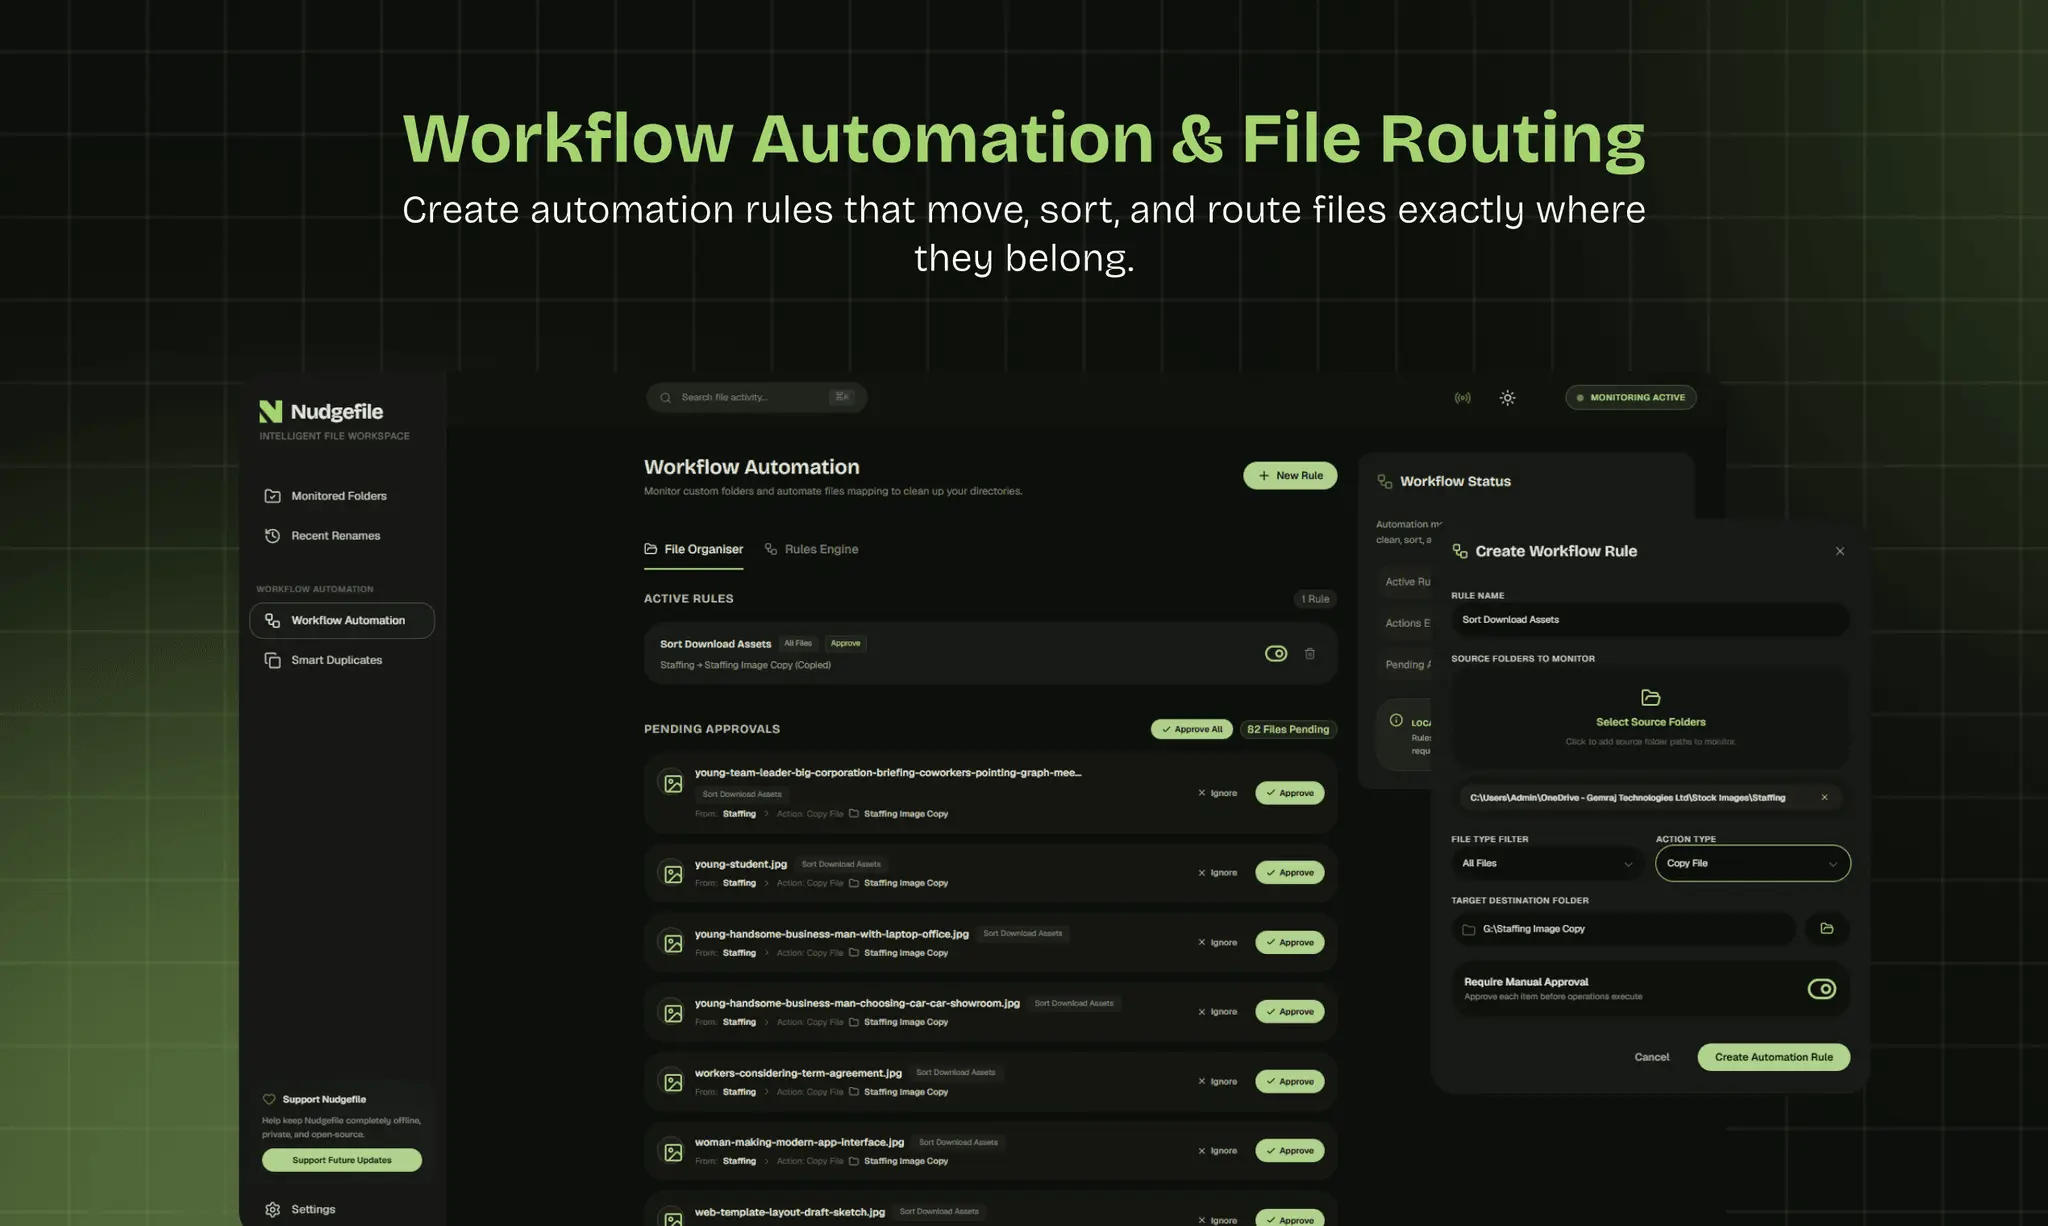Click the Select Source Folders folder icon
Screen dimensions: 2048x1226
1651,697
